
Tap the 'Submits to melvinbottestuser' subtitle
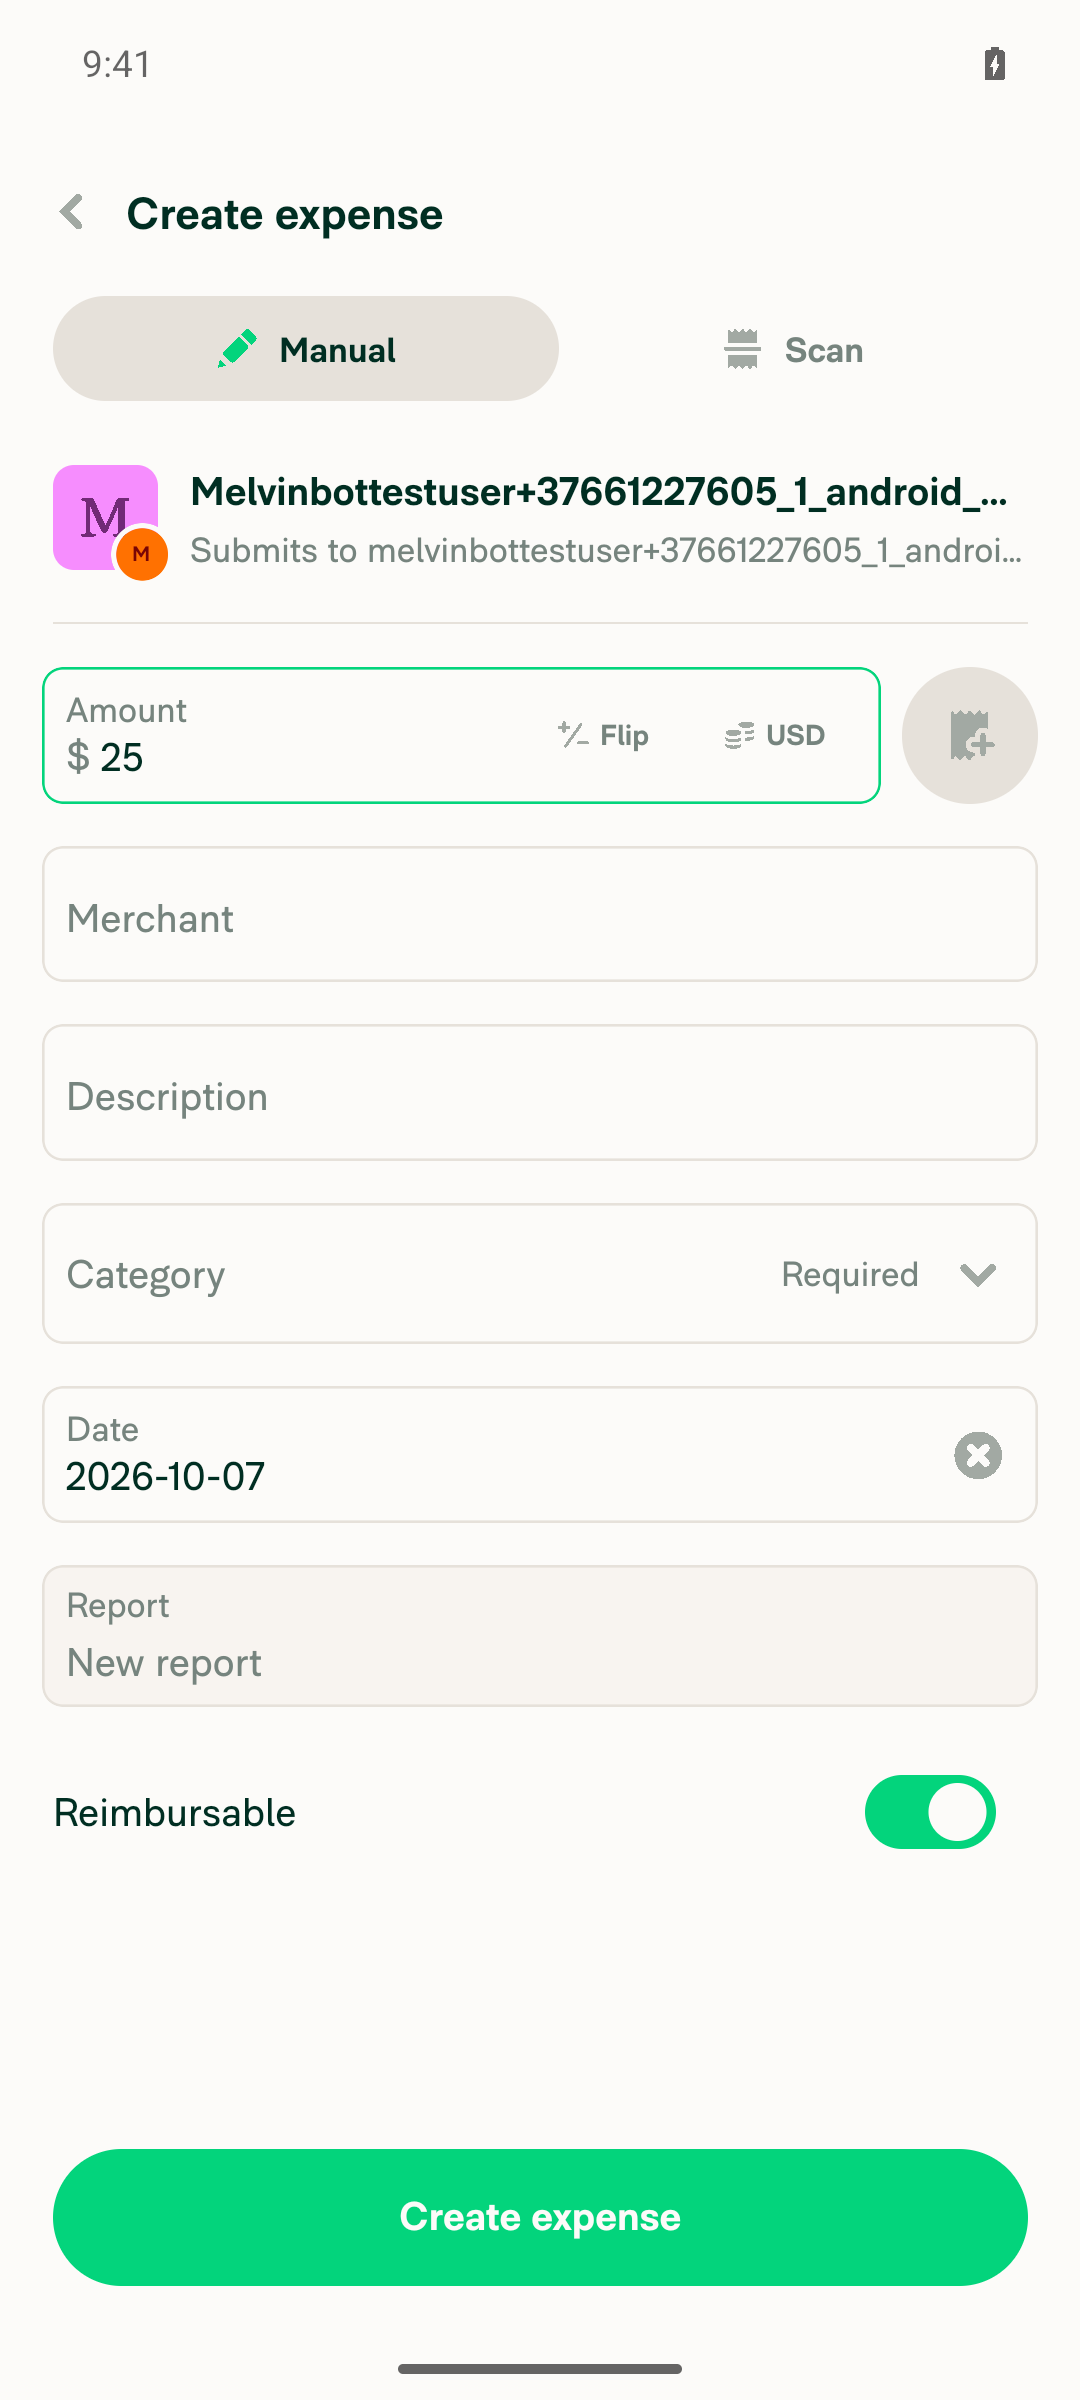pyautogui.click(x=607, y=550)
